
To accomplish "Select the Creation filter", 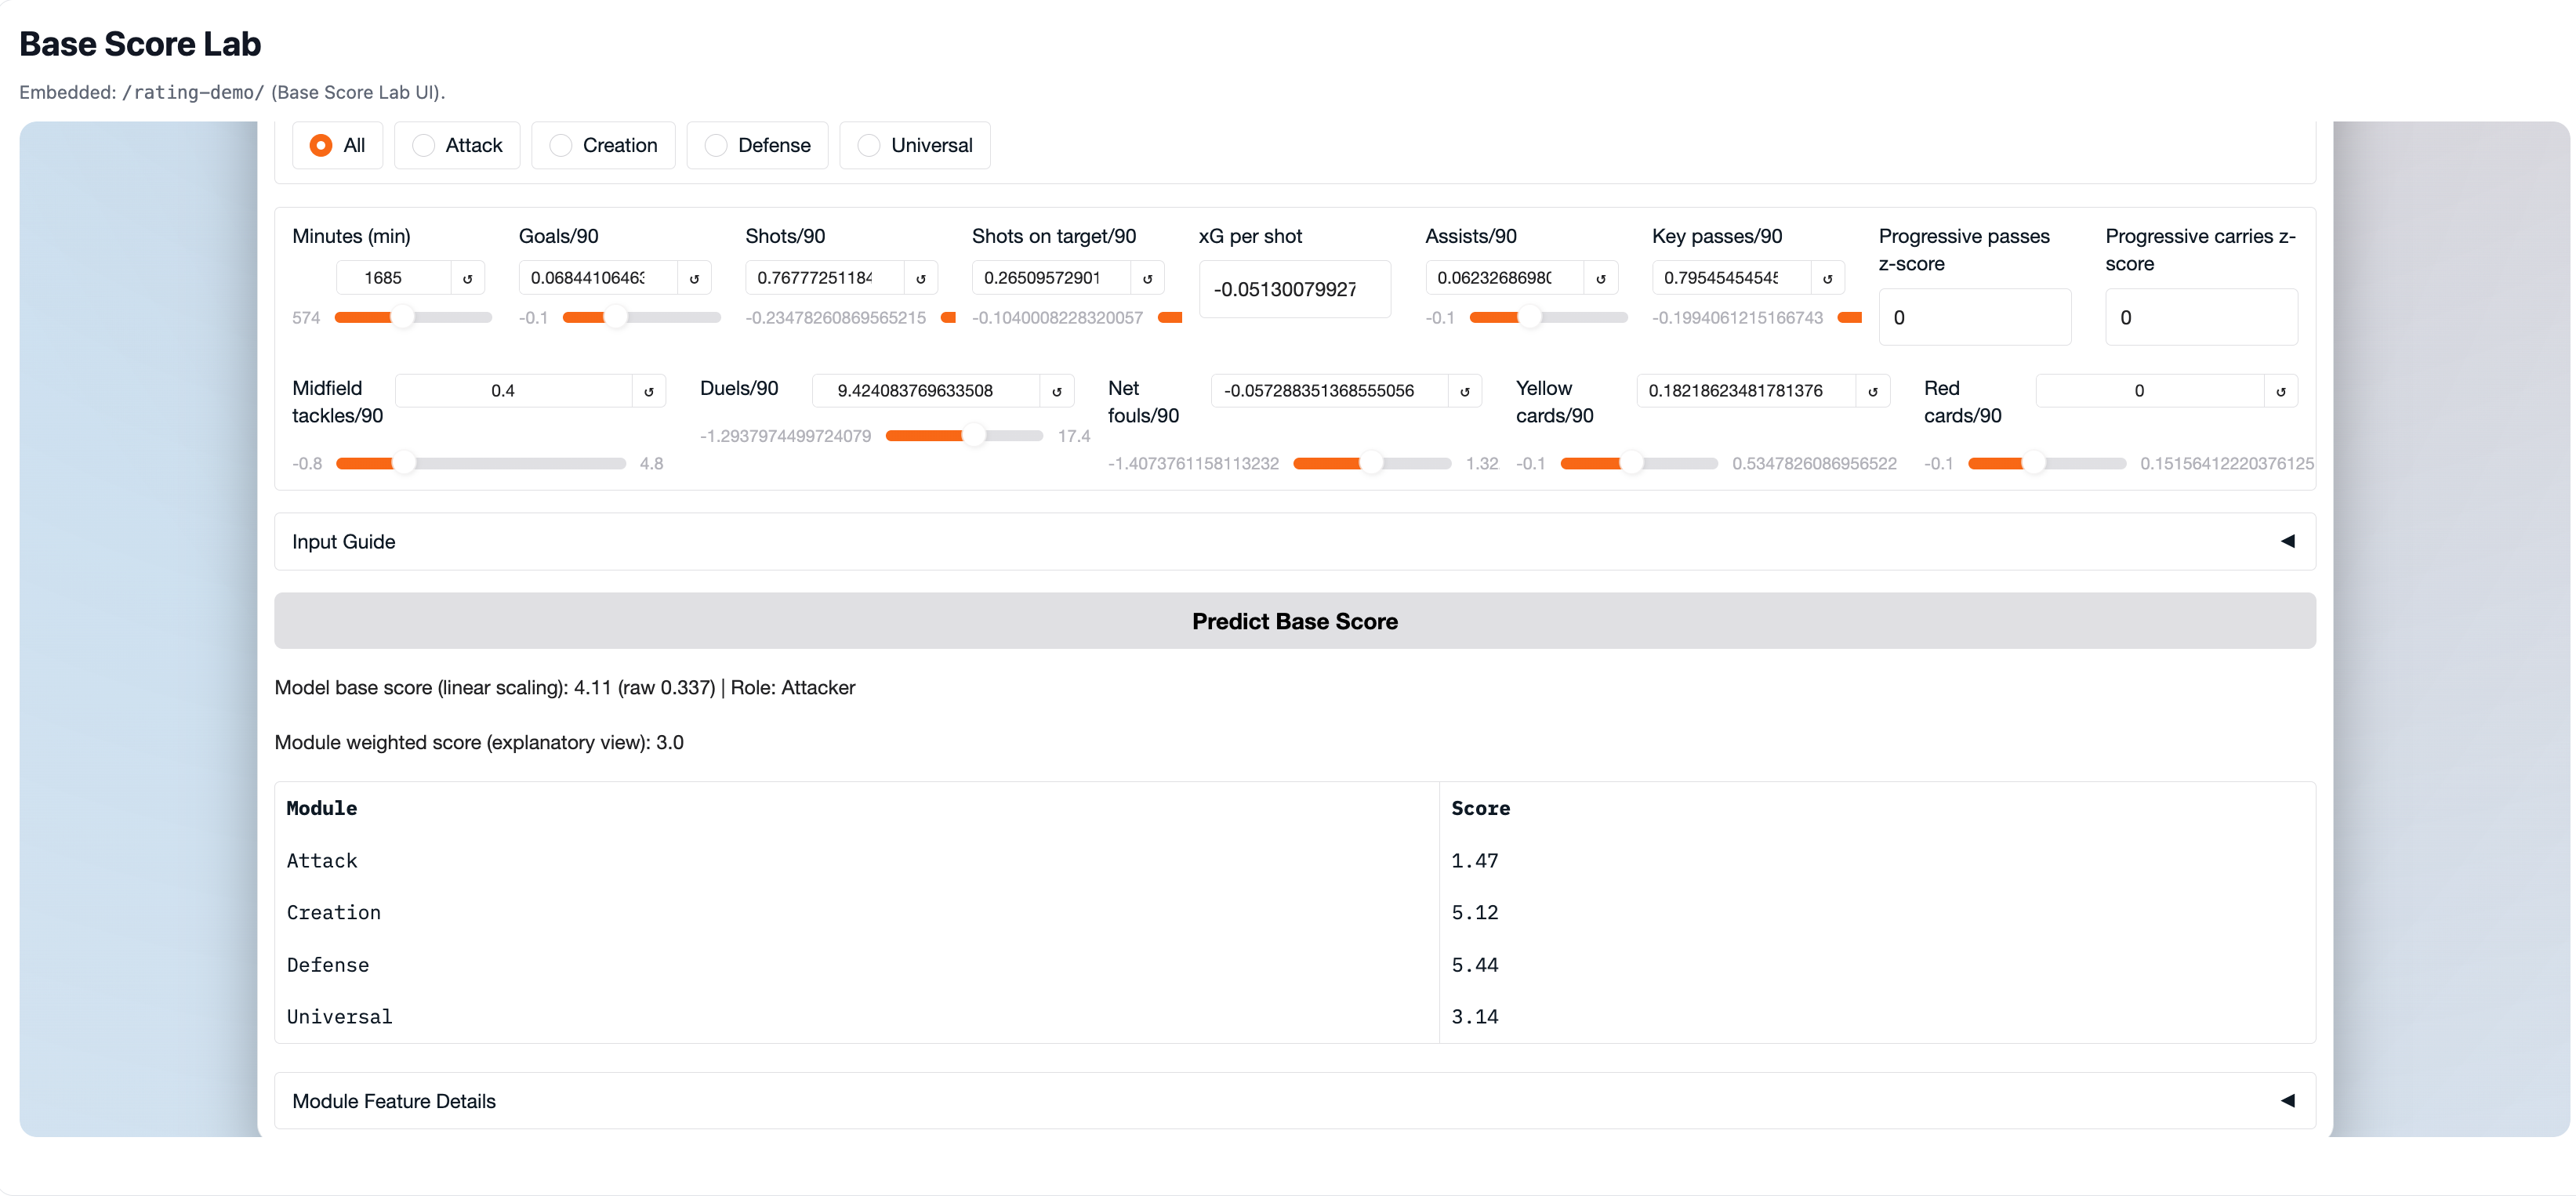I will coord(603,145).
